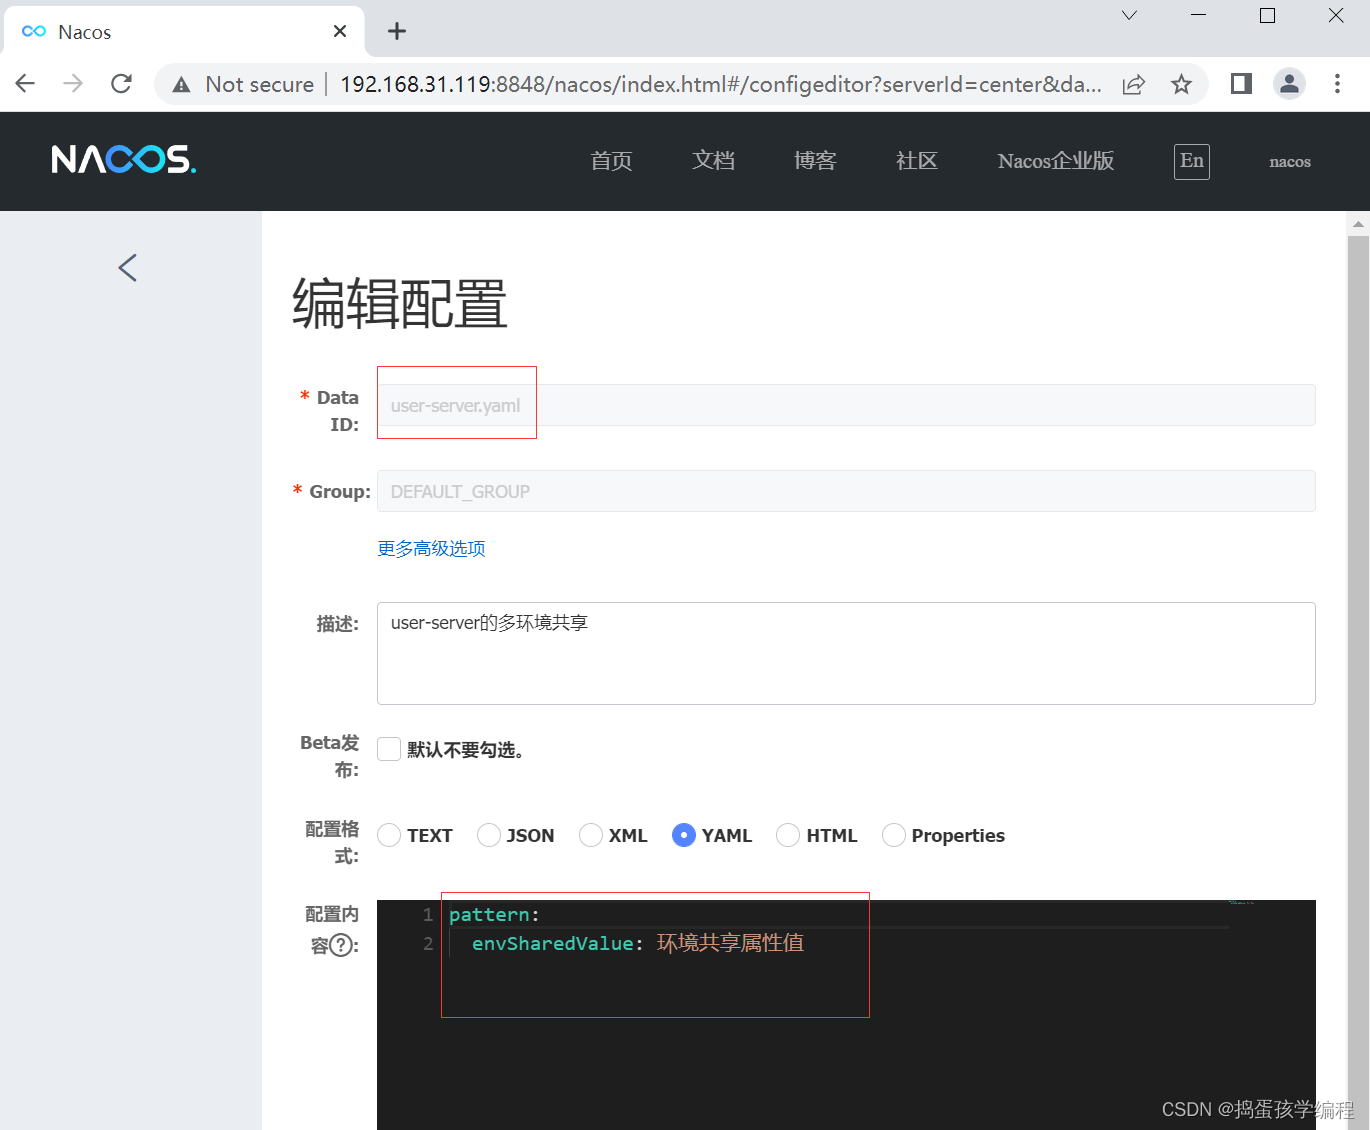
Task: Switch language with the En button
Action: pyautogui.click(x=1192, y=161)
